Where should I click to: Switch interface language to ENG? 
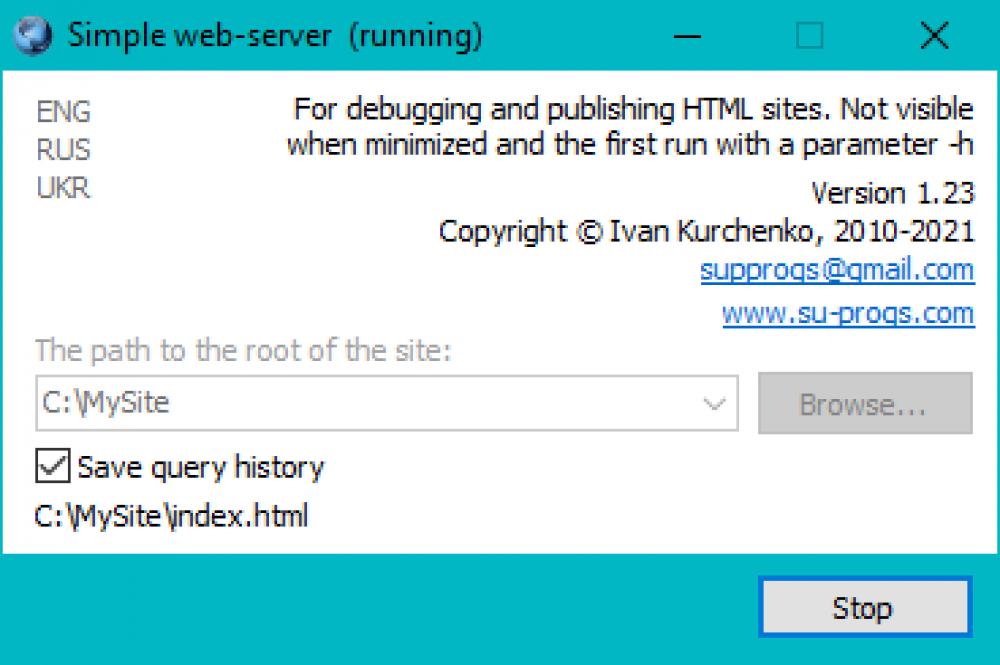coord(63,112)
